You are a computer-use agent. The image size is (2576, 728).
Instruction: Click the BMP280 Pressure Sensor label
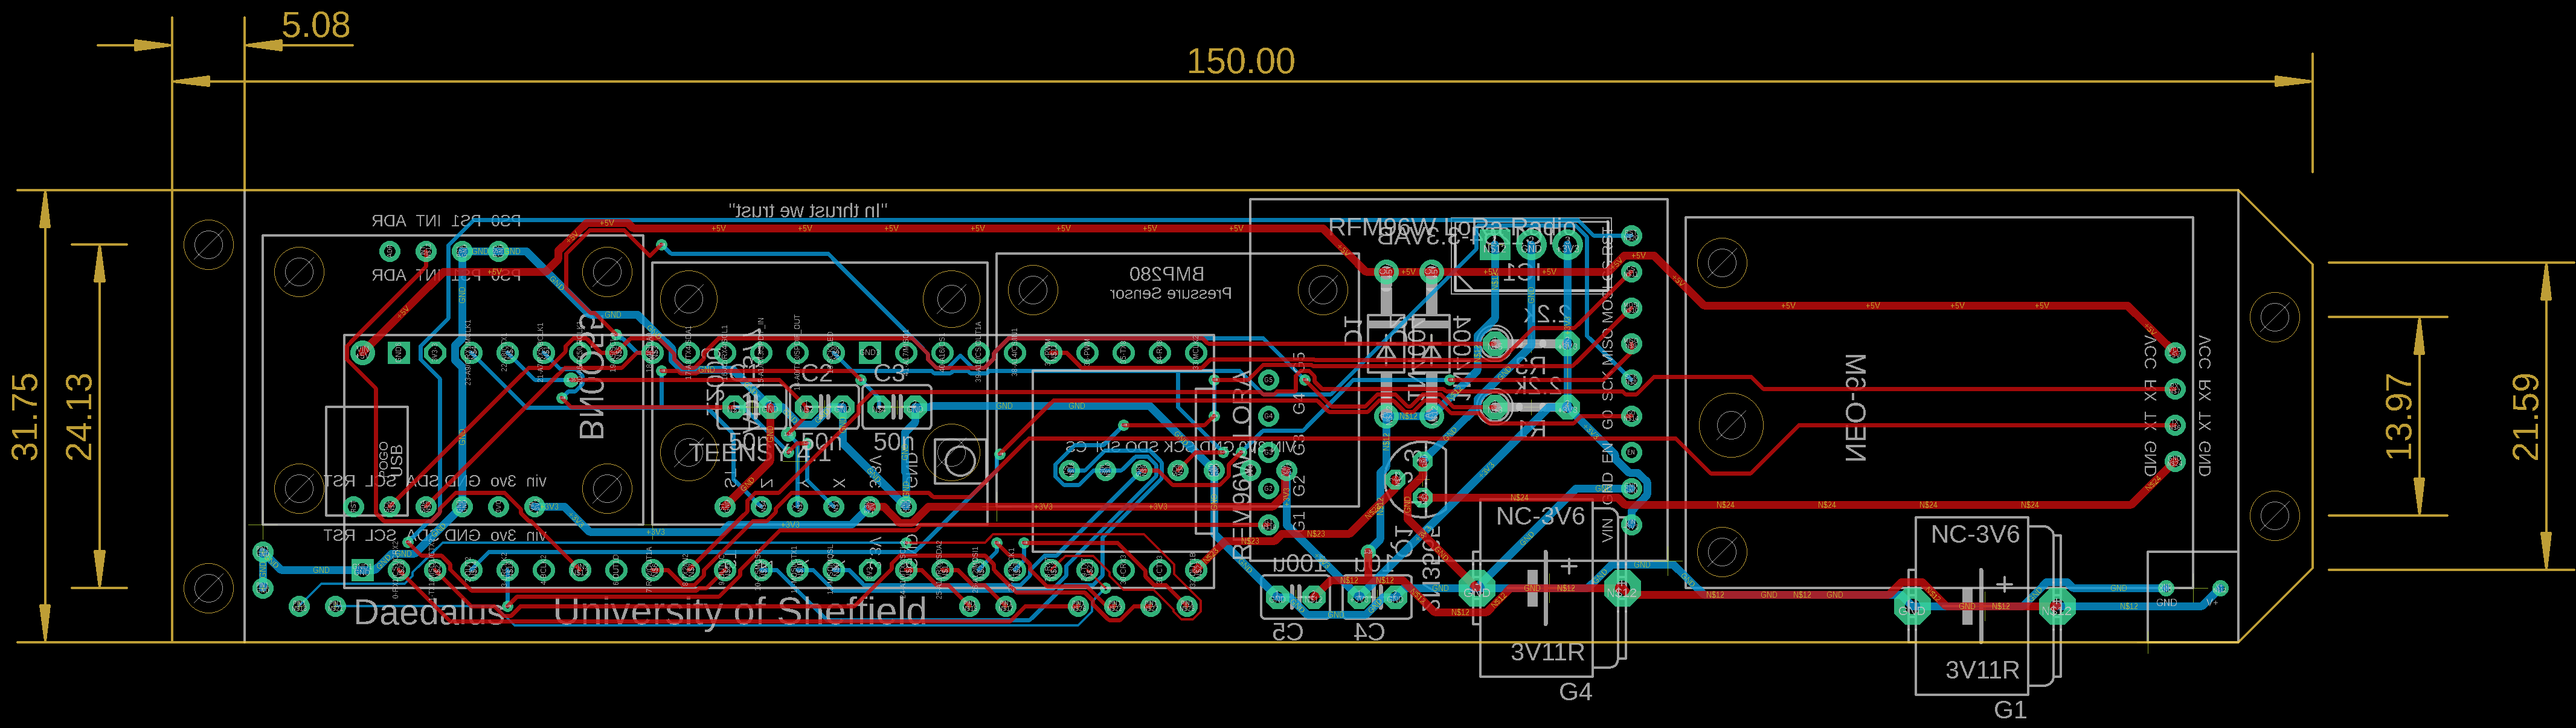point(1170,283)
